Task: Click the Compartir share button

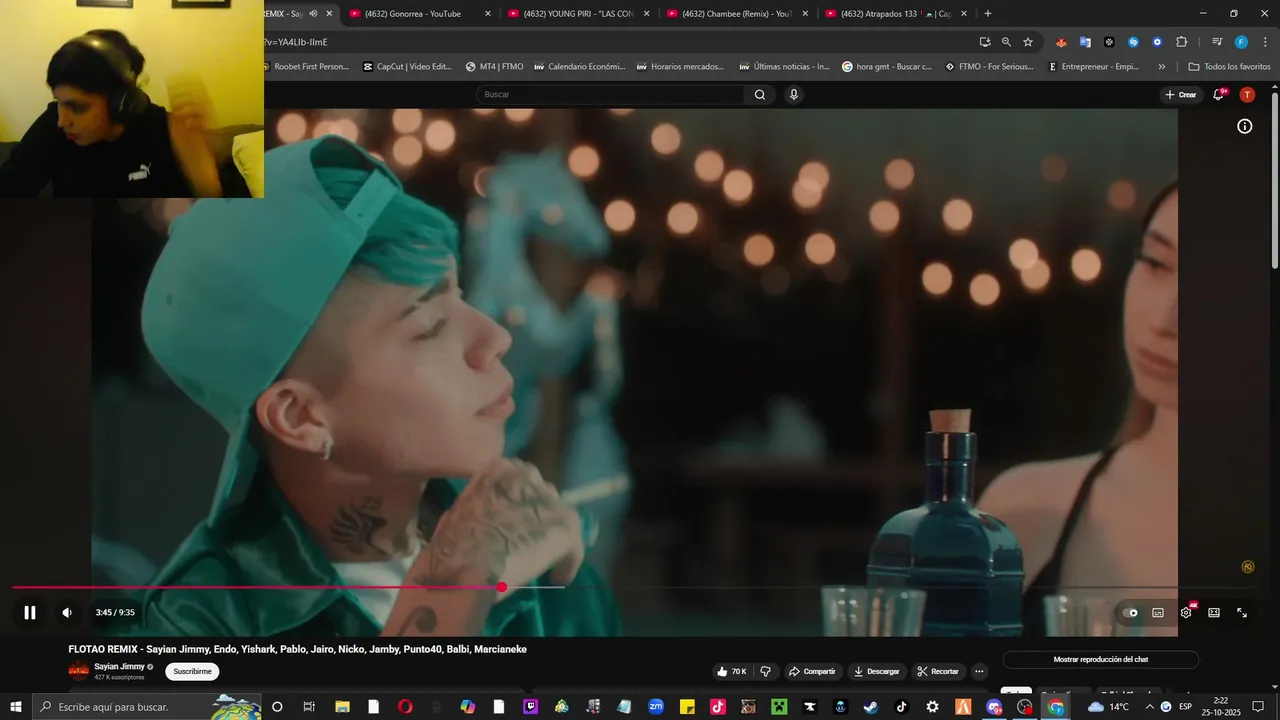Action: pos(812,671)
